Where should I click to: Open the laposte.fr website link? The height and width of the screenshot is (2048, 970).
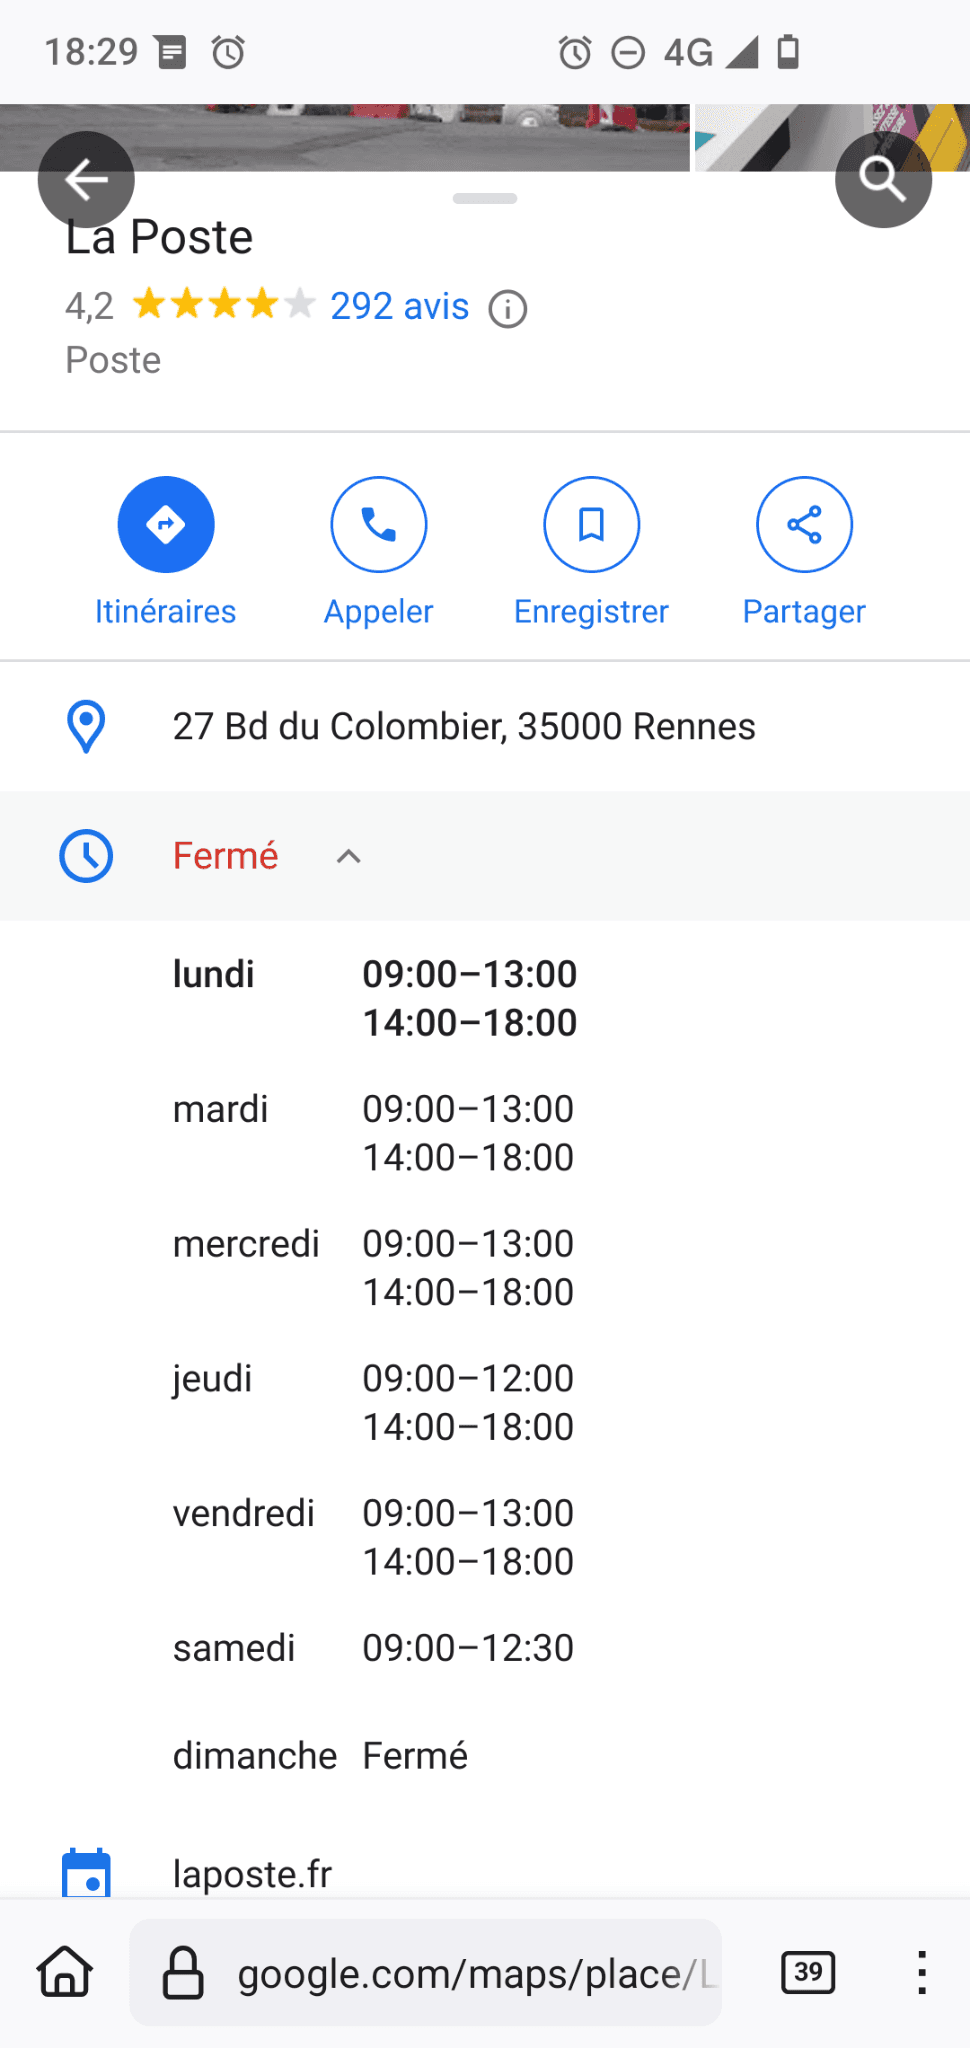pyautogui.click(x=252, y=1874)
